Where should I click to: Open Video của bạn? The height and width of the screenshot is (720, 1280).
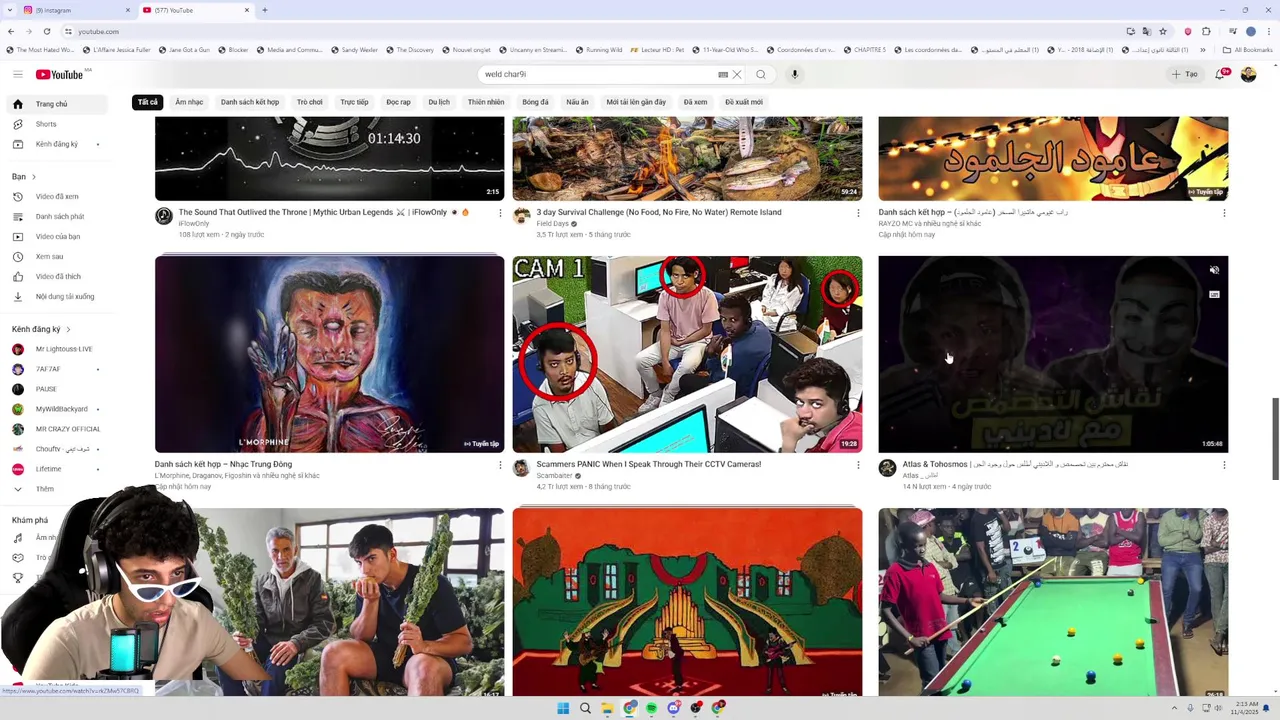click(x=55, y=237)
